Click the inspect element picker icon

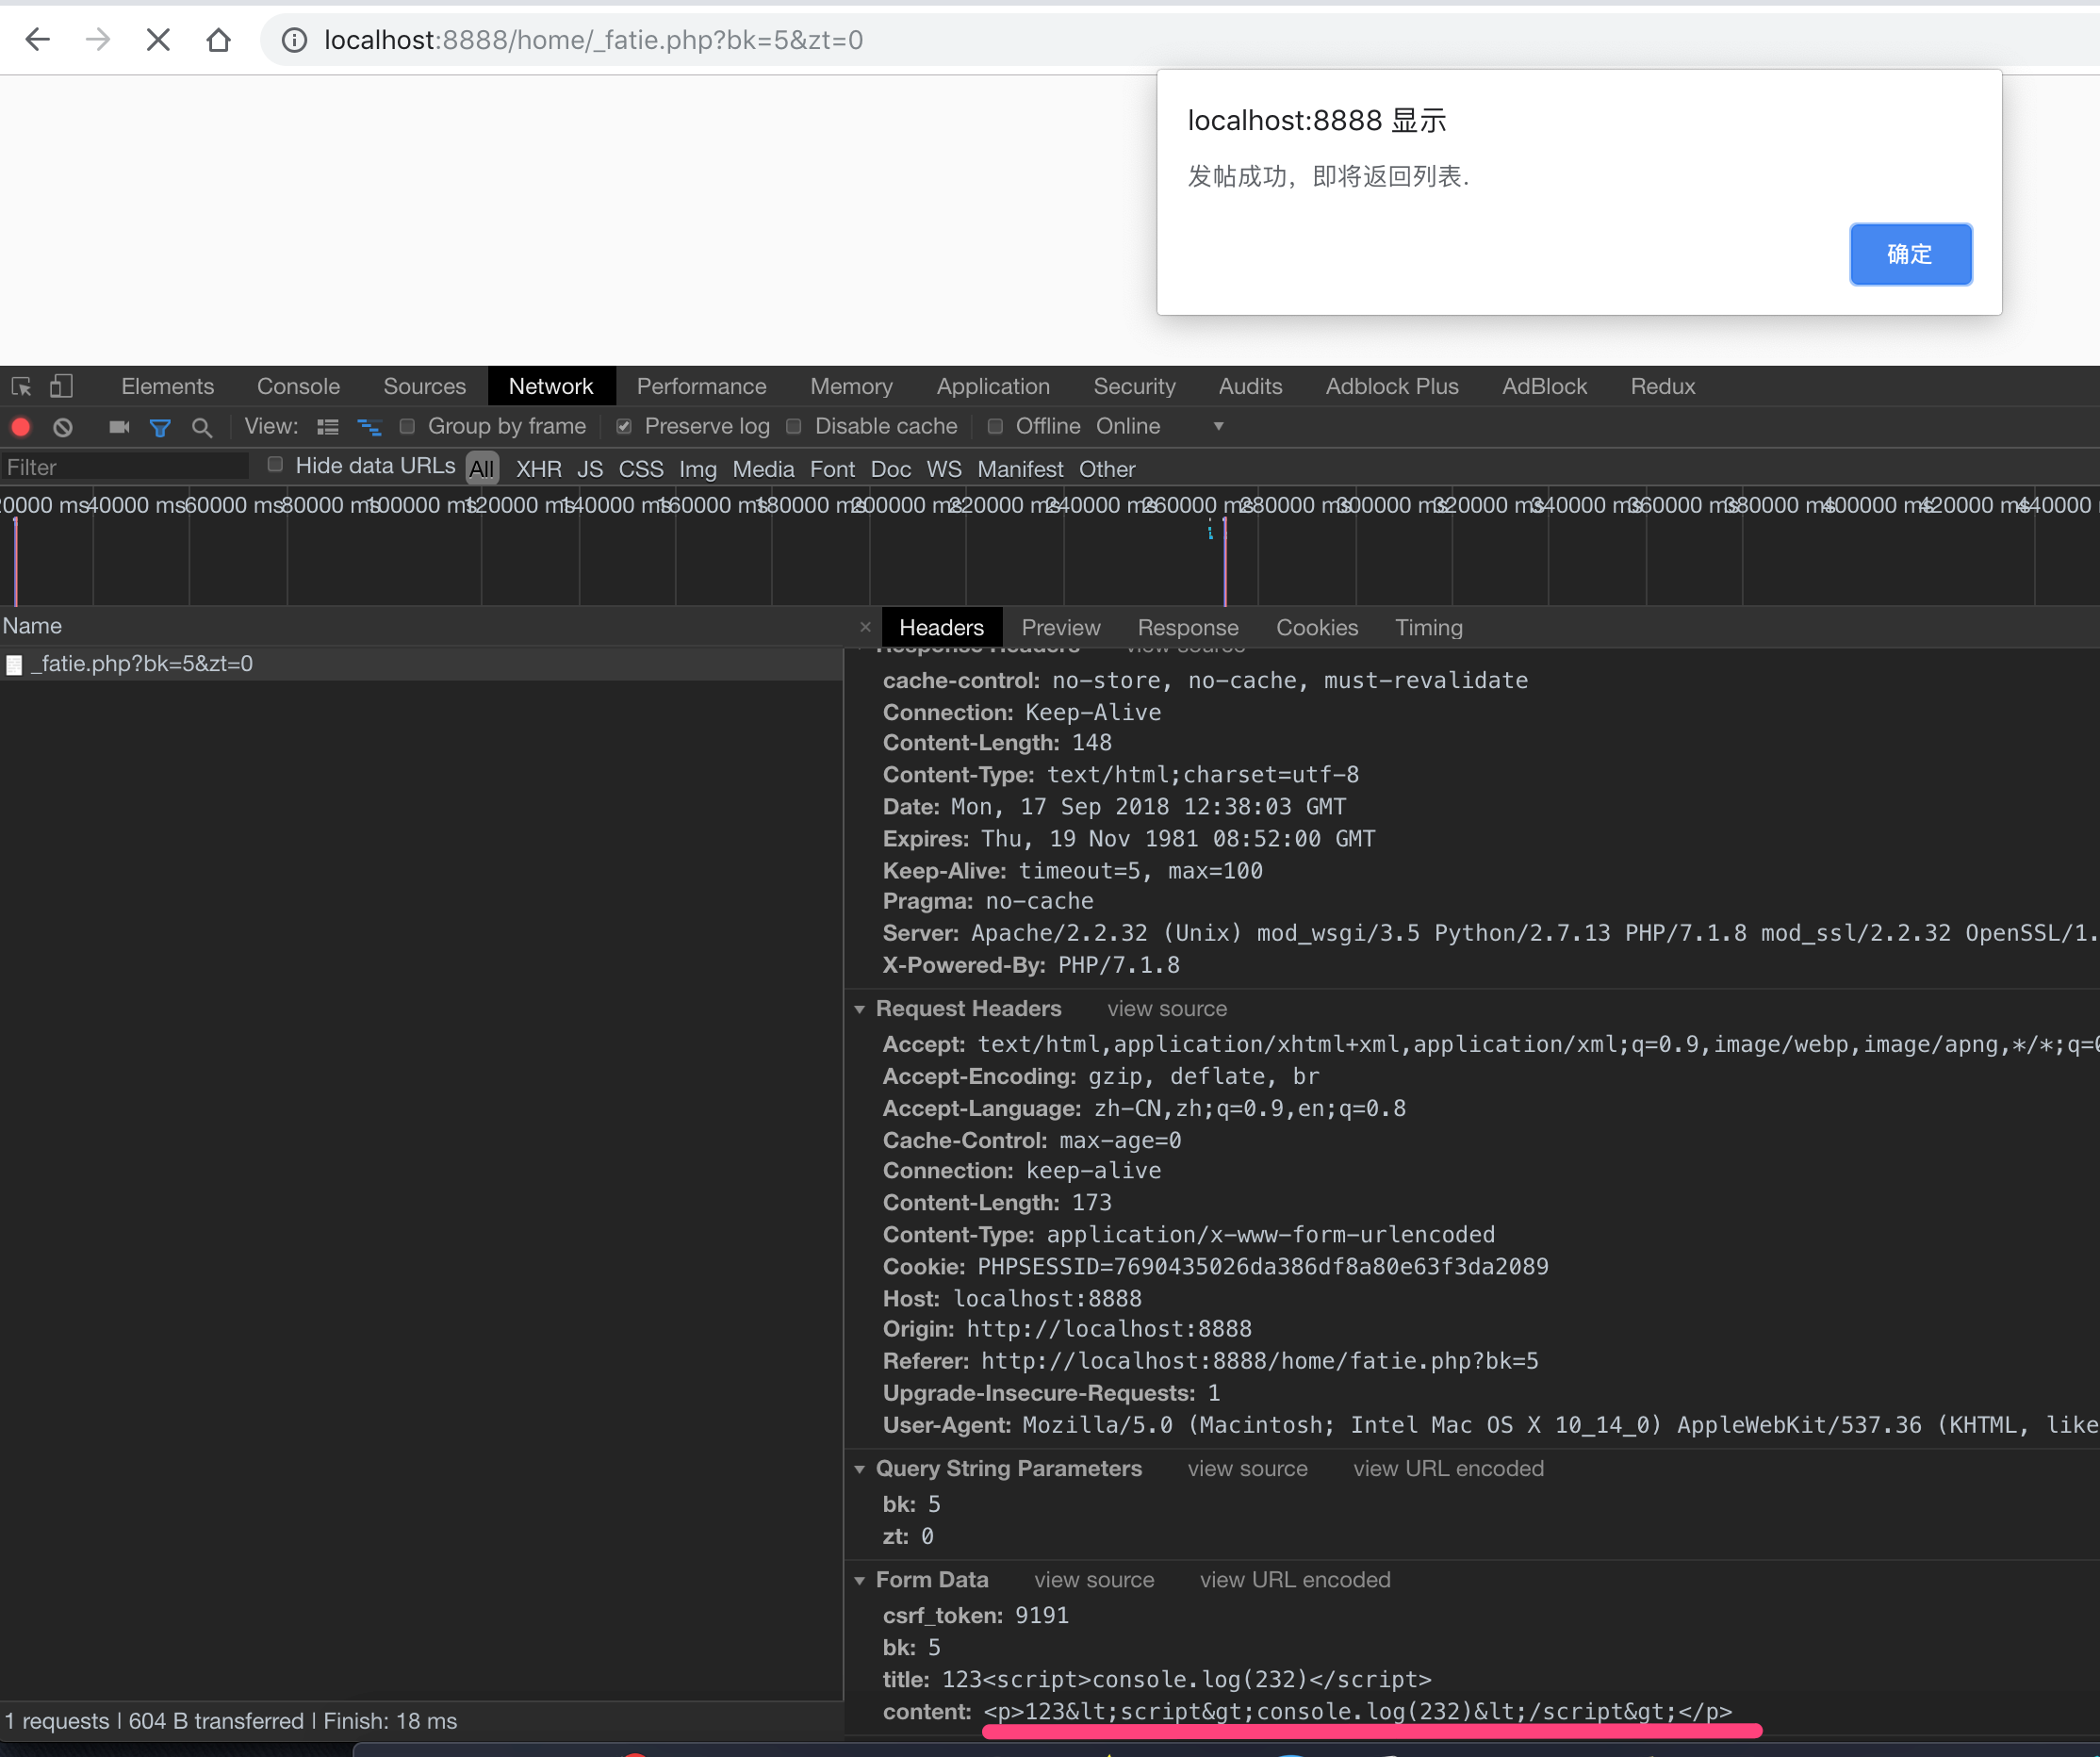21,387
